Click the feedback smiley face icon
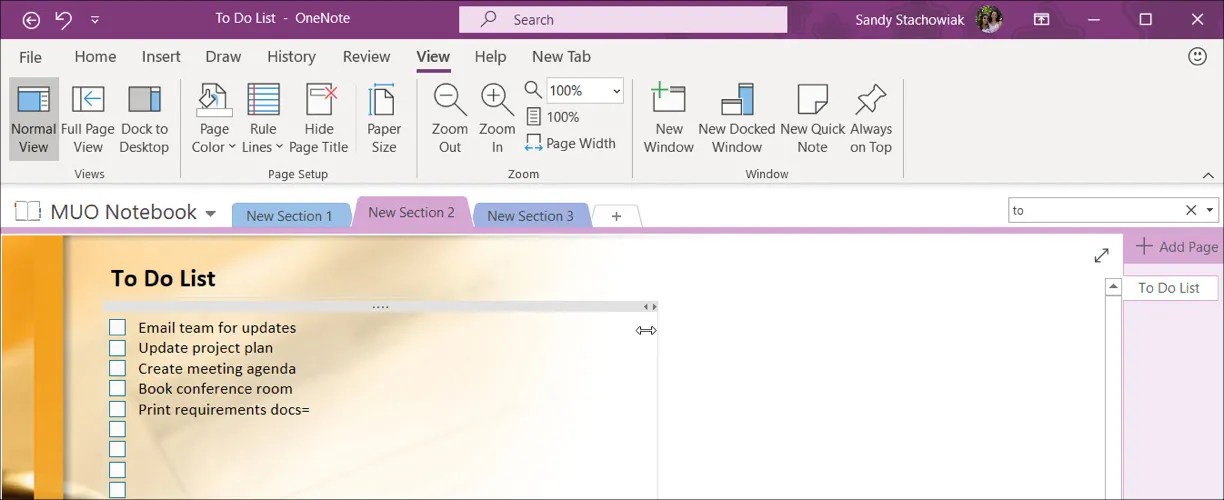Screen dimensions: 1224x500 1197,57
